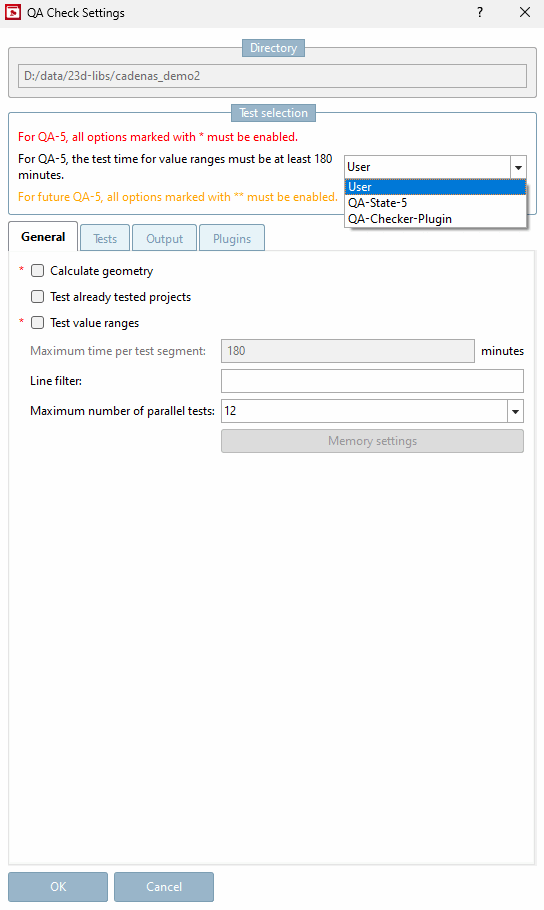Switch to the Tests tab
This screenshot has width=544, height=910.
click(105, 239)
